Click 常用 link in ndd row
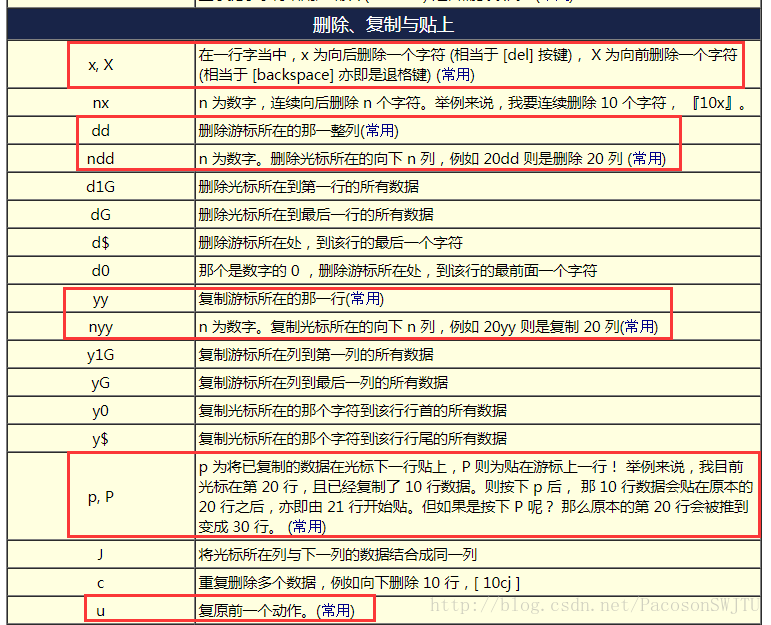The image size is (771, 625). pos(647,159)
